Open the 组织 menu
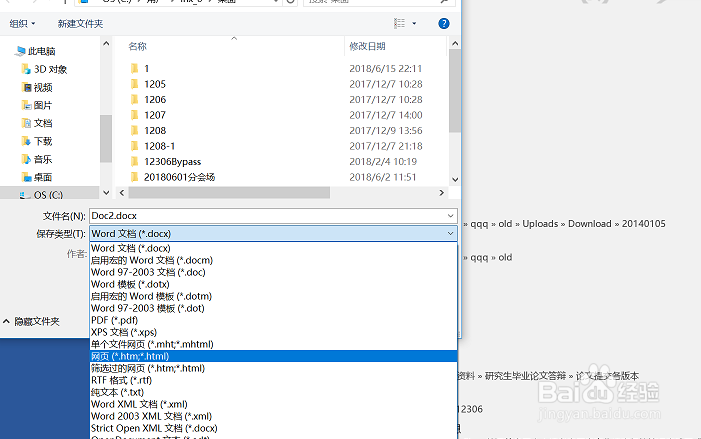701x439 pixels. 22,24
